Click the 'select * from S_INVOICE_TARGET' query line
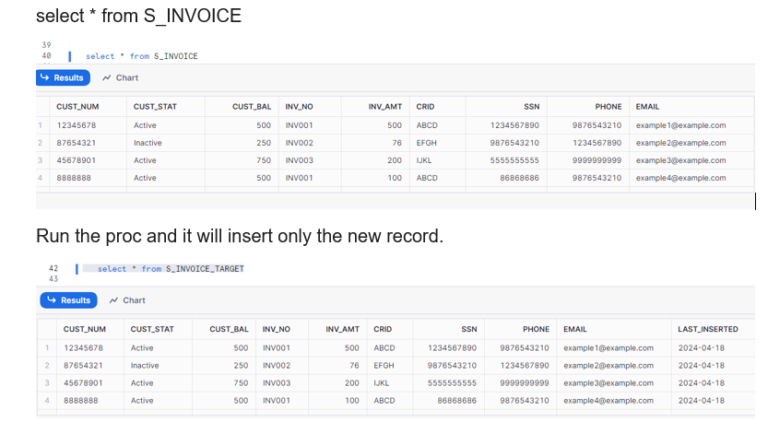Image resolution: width=768 pixels, height=434 pixels. [170, 268]
